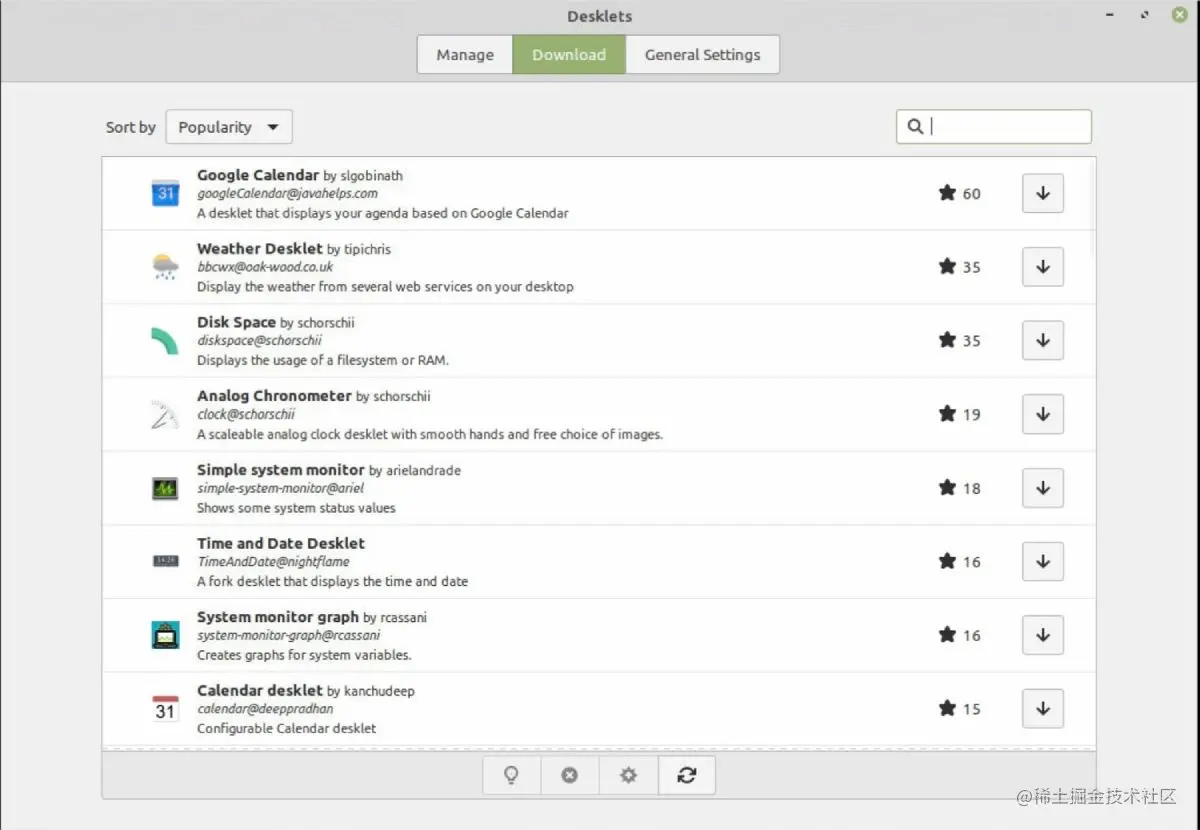Click the Analog Chronometer clock icon
The width and height of the screenshot is (1200, 830).
click(x=165, y=414)
